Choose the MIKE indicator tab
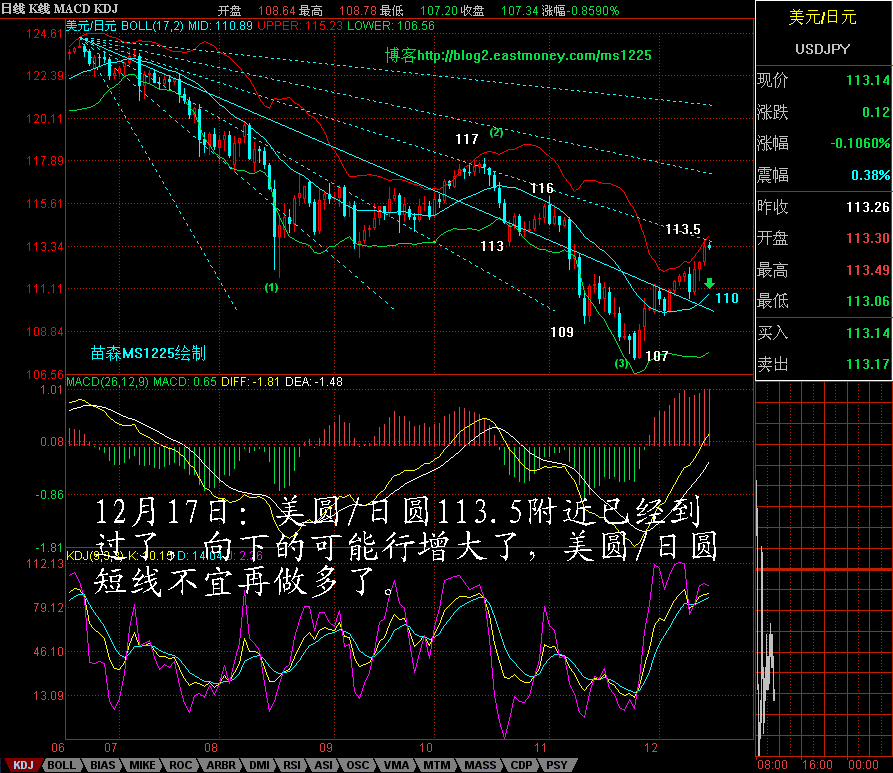Screen dimensions: 893x773 point(142,765)
